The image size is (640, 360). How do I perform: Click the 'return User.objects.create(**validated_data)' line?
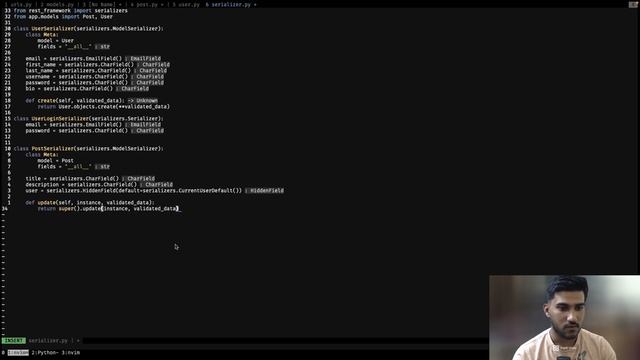click(x=104, y=107)
